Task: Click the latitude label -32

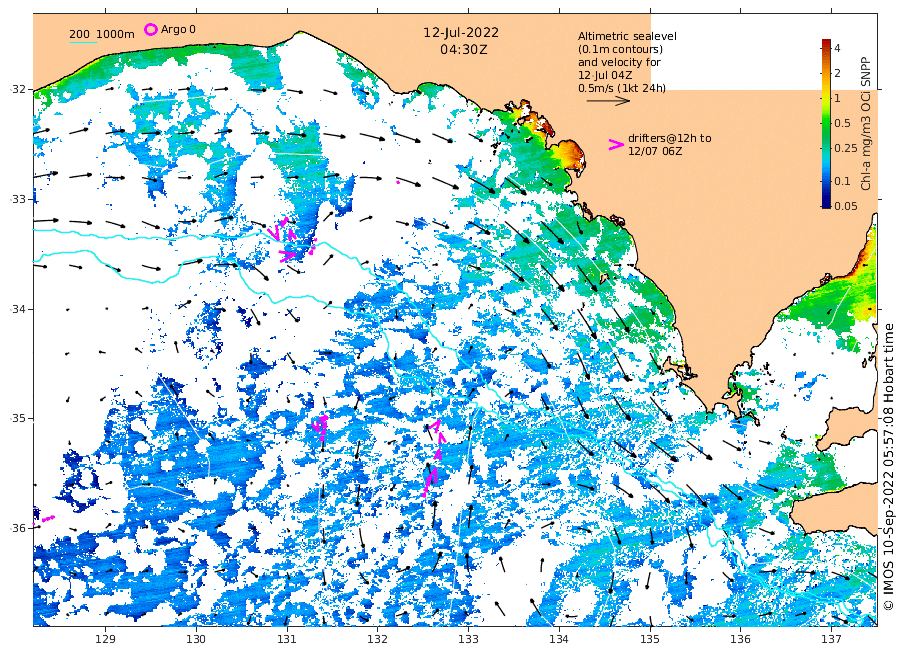Action: click(x=18, y=89)
